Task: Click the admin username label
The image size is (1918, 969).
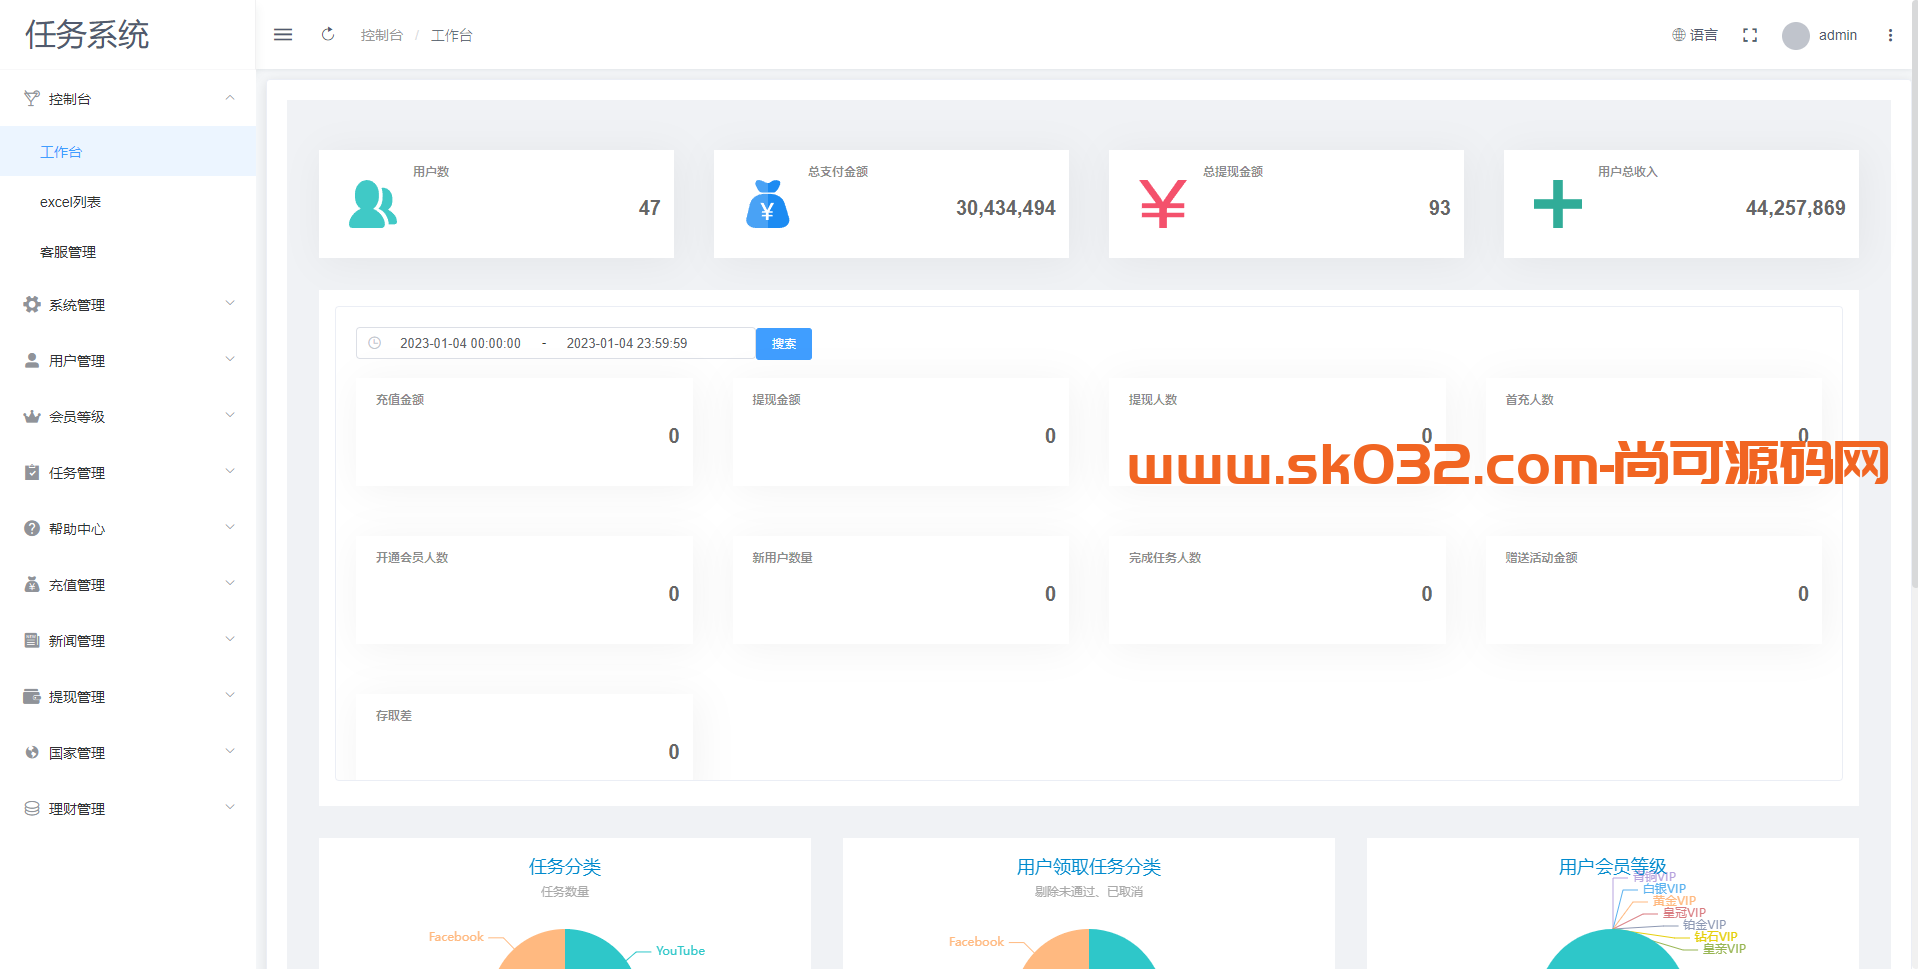Action: coord(1838,35)
